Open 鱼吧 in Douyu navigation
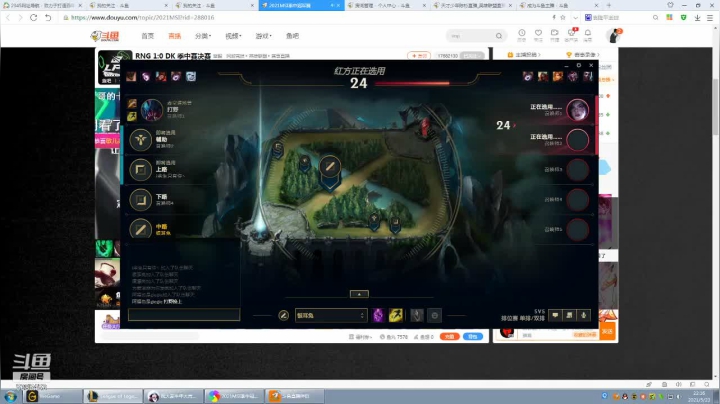The image size is (720, 404). tap(292, 36)
